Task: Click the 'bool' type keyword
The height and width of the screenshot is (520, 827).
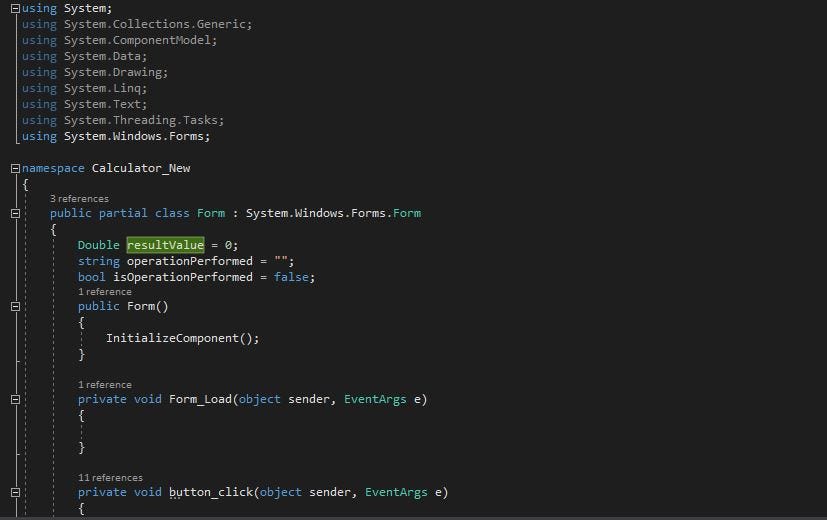Action: click(92, 277)
